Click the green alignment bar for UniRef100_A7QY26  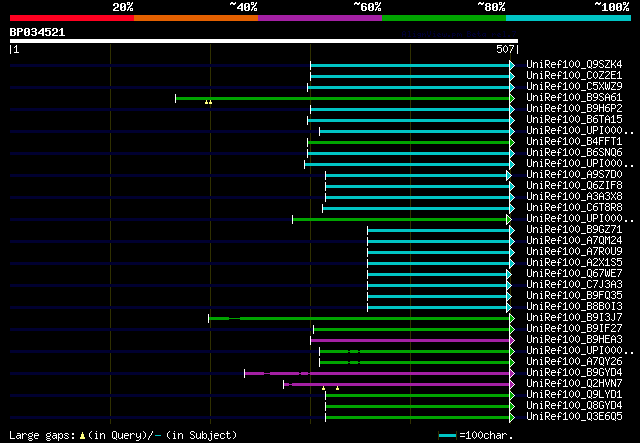[x=414, y=363]
